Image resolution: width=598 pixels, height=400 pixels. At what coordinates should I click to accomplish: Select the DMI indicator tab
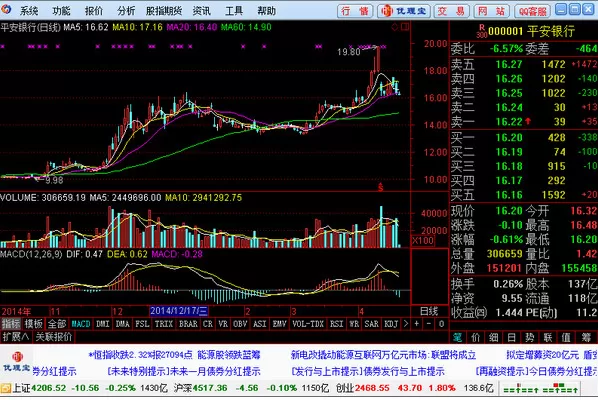pos(103,324)
